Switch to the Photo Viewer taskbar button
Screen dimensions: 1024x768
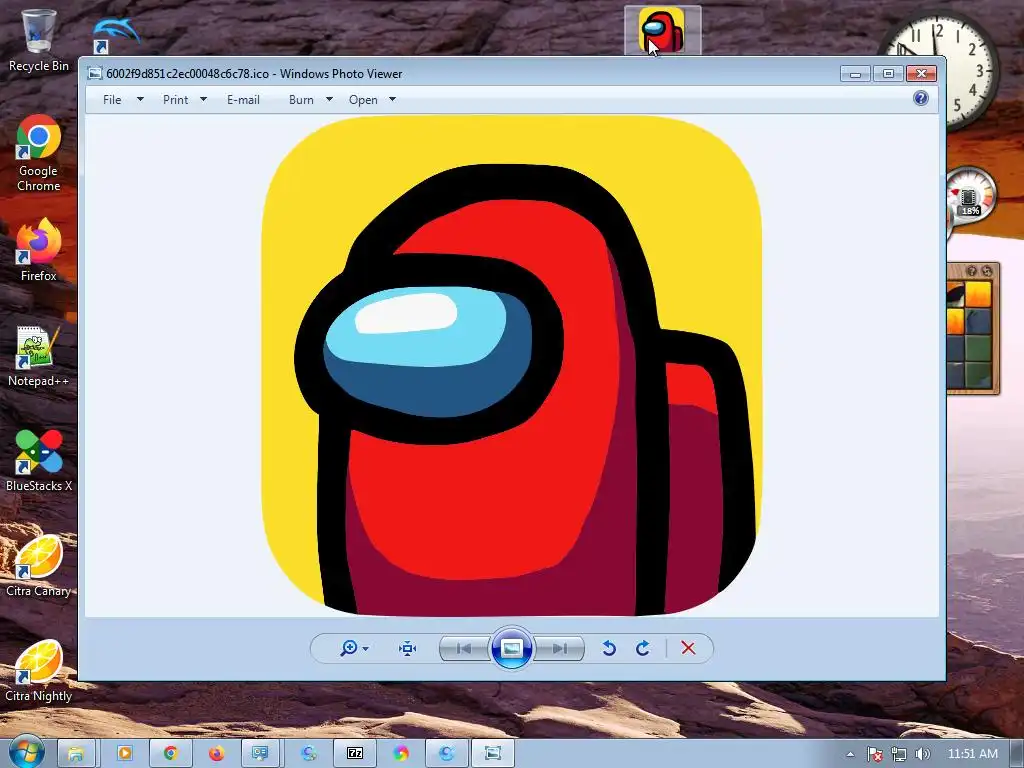coord(493,754)
